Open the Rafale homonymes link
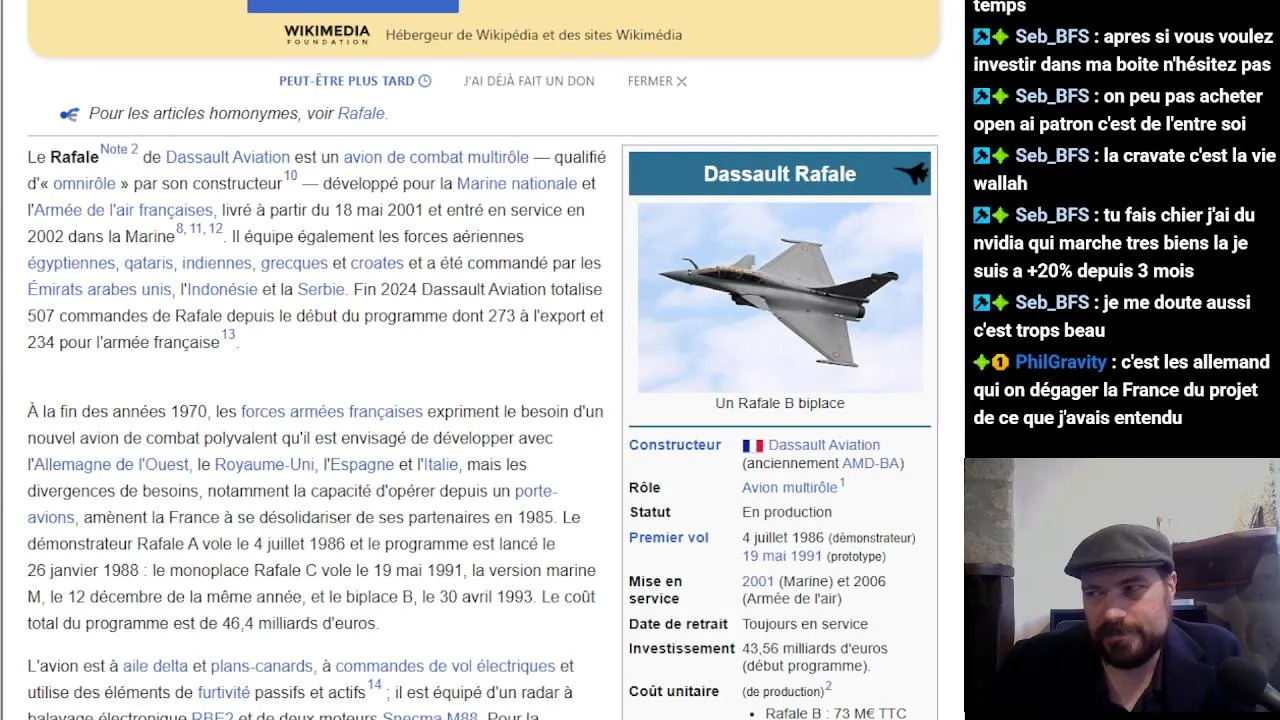This screenshot has width=1280, height=720. click(361, 114)
